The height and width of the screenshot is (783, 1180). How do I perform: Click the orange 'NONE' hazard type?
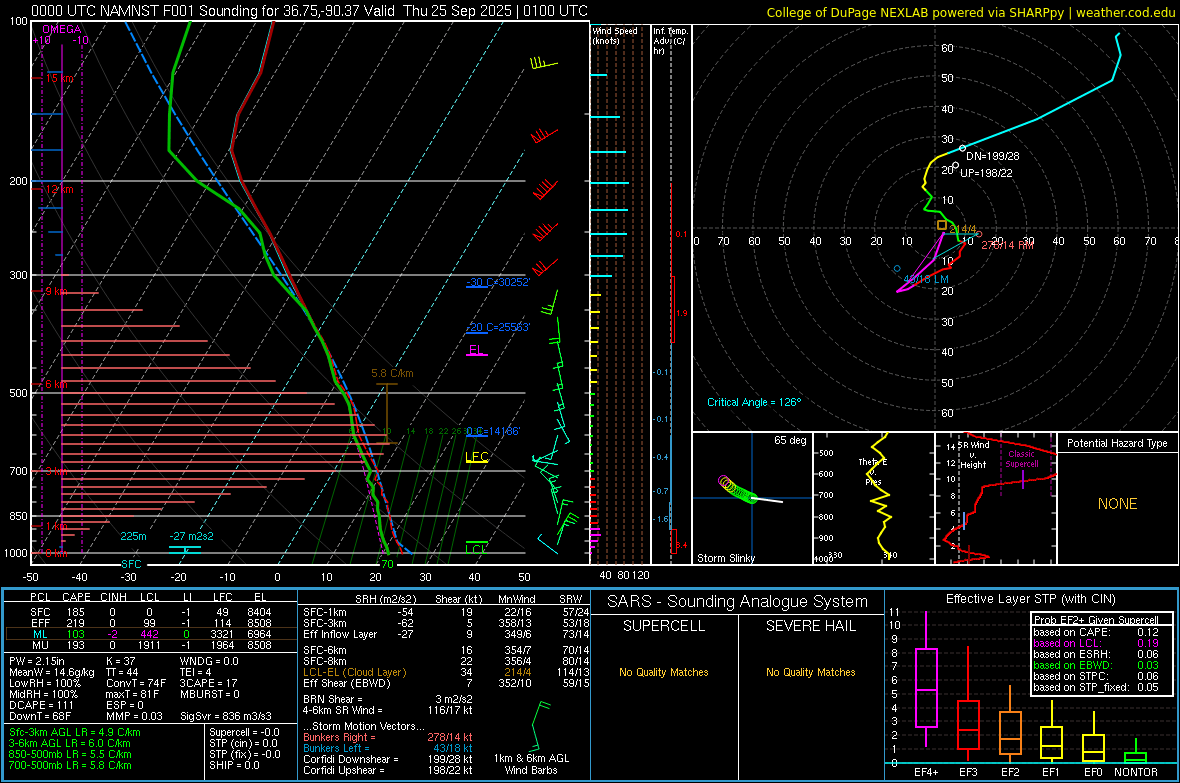point(1117,504)
